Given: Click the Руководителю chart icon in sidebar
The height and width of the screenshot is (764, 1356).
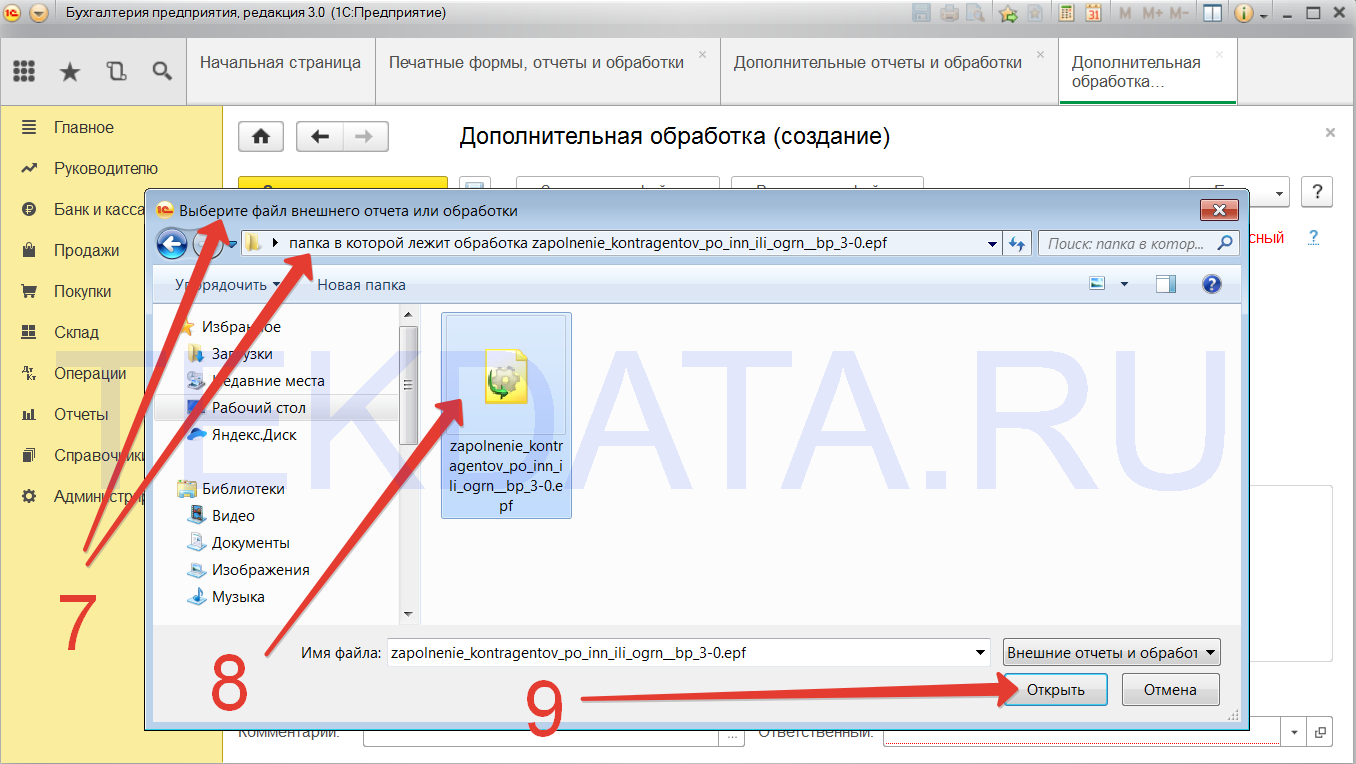Looking at the screenshot, I should coord(29,168).
